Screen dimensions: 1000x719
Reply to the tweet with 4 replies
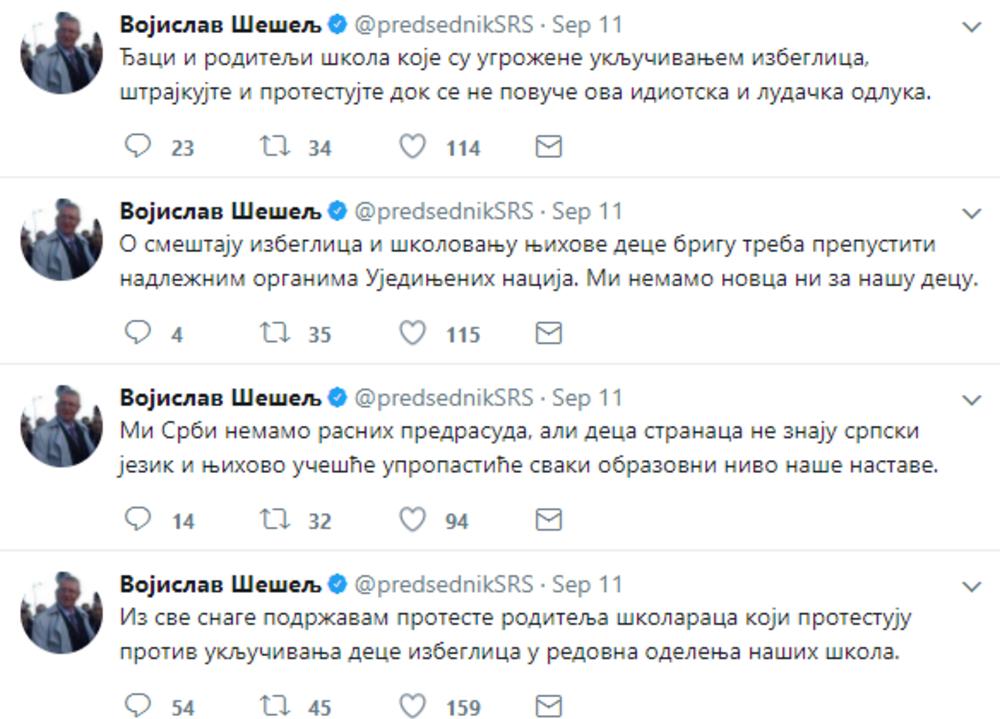coord(136,333)
